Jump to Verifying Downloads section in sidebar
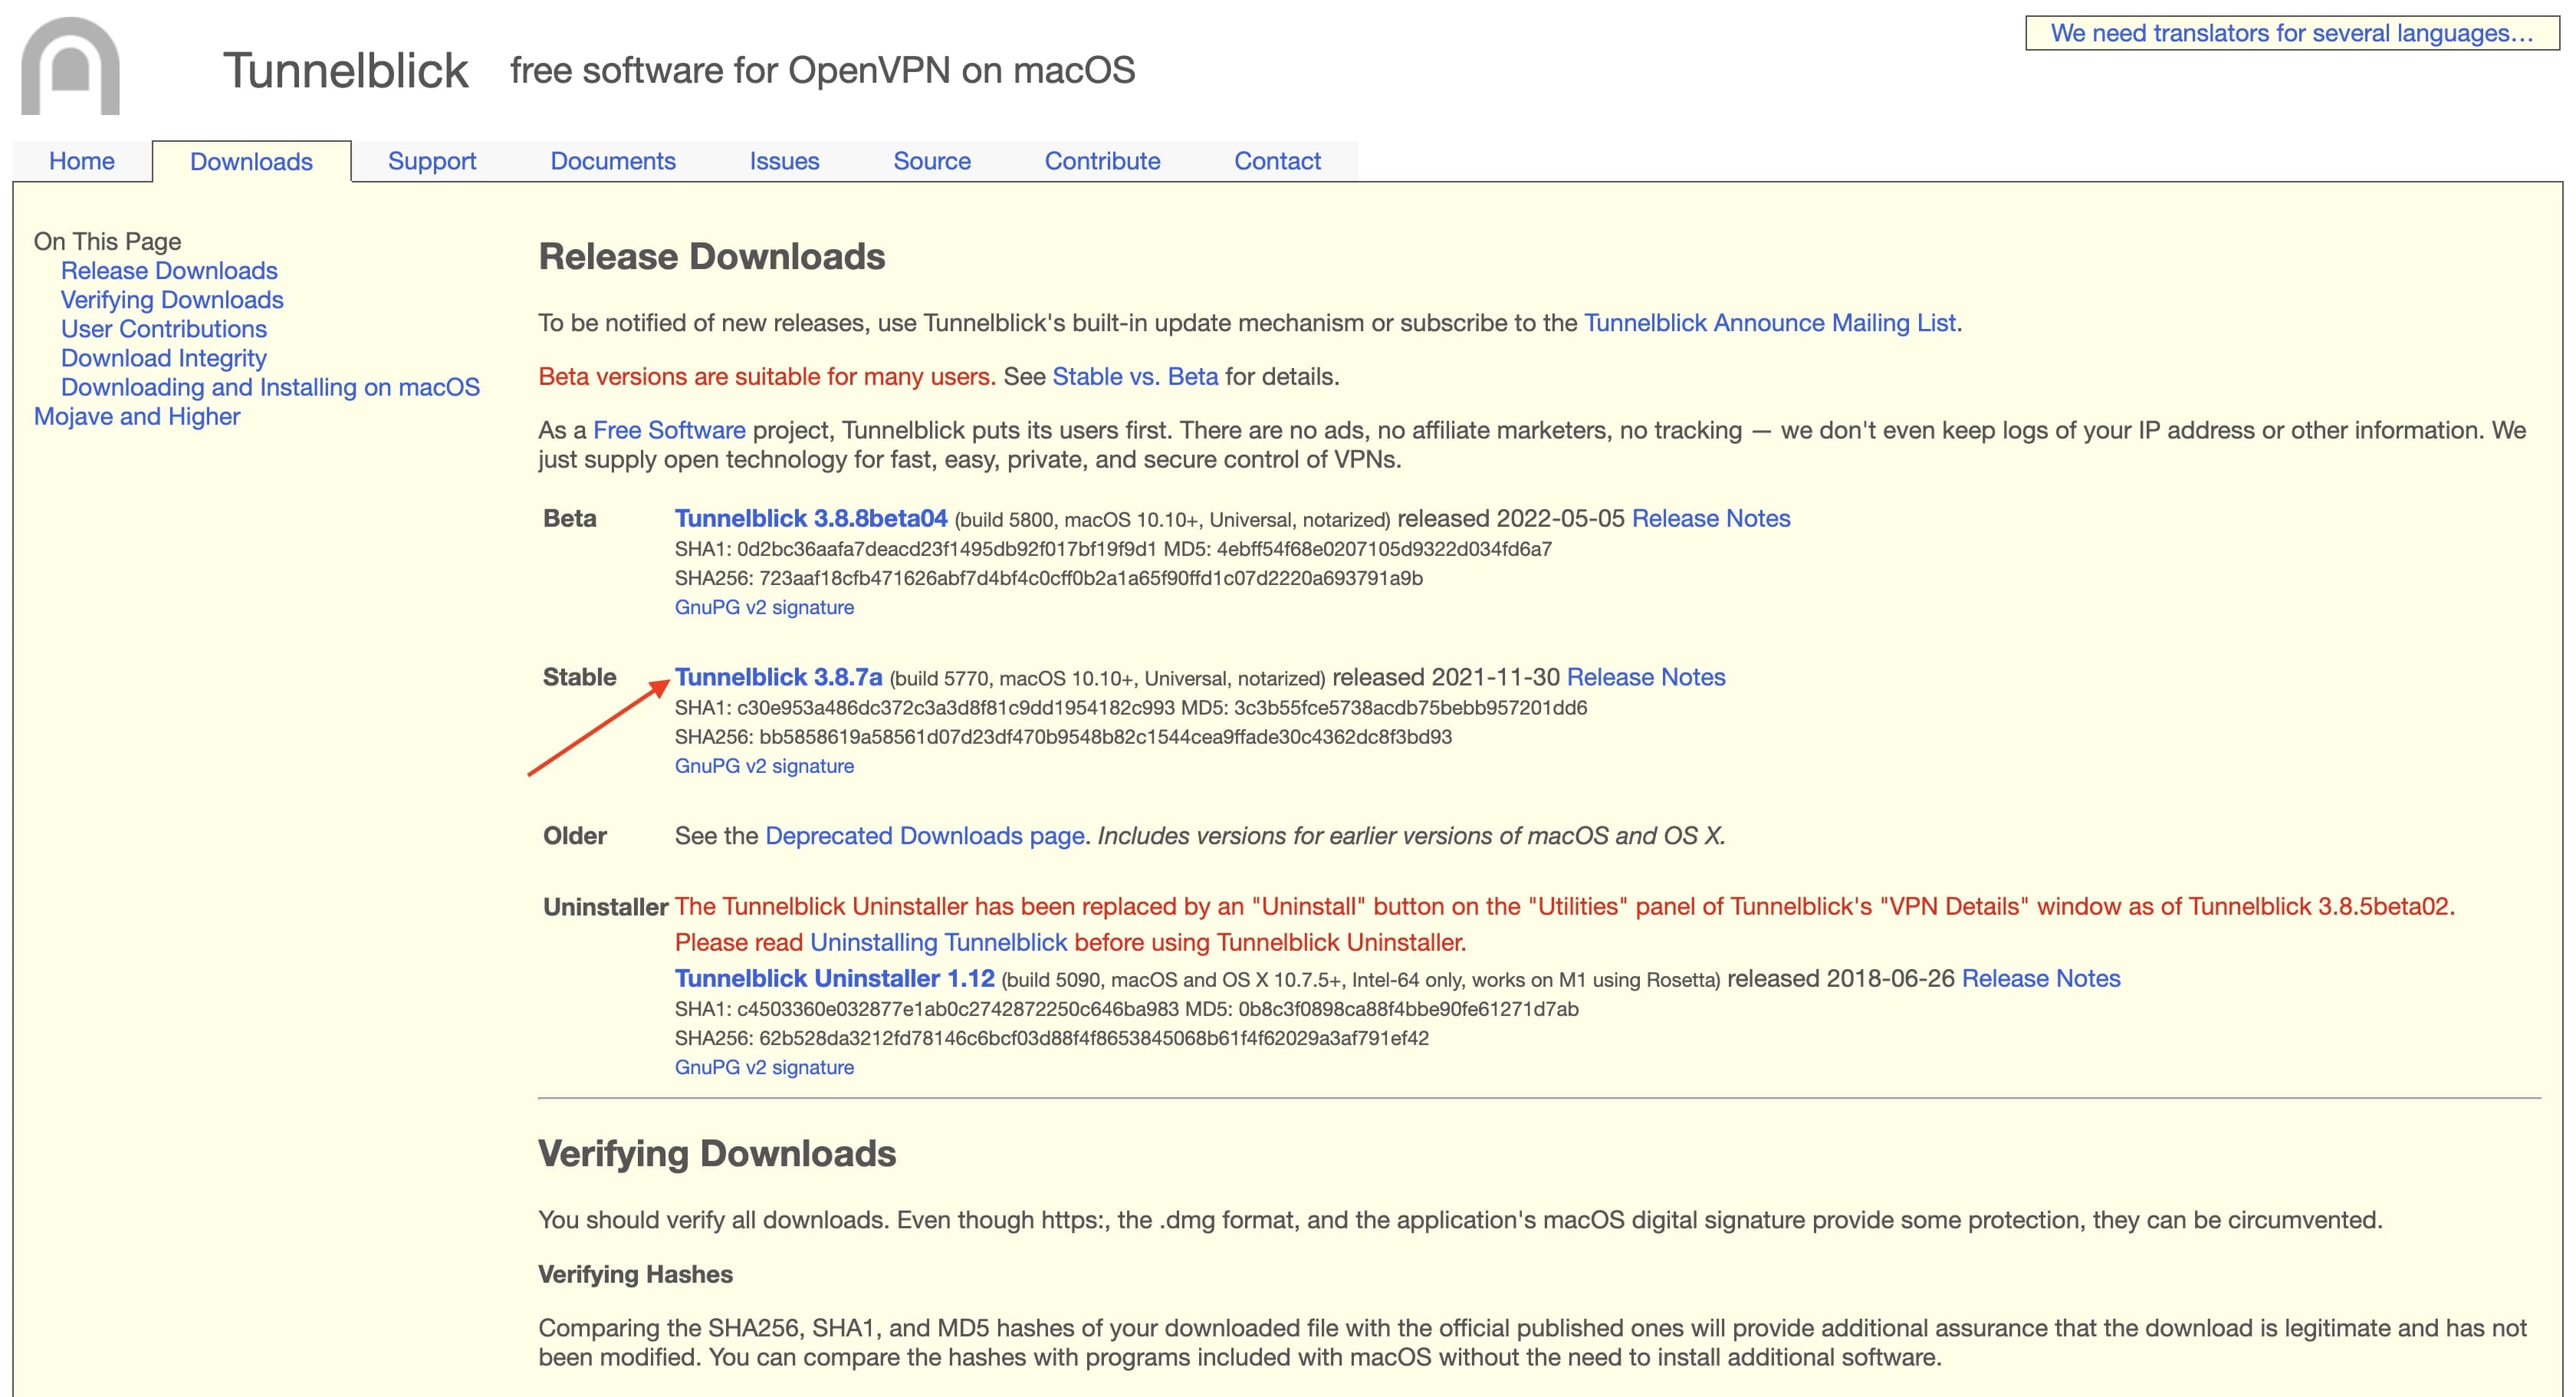 [172, 300]
